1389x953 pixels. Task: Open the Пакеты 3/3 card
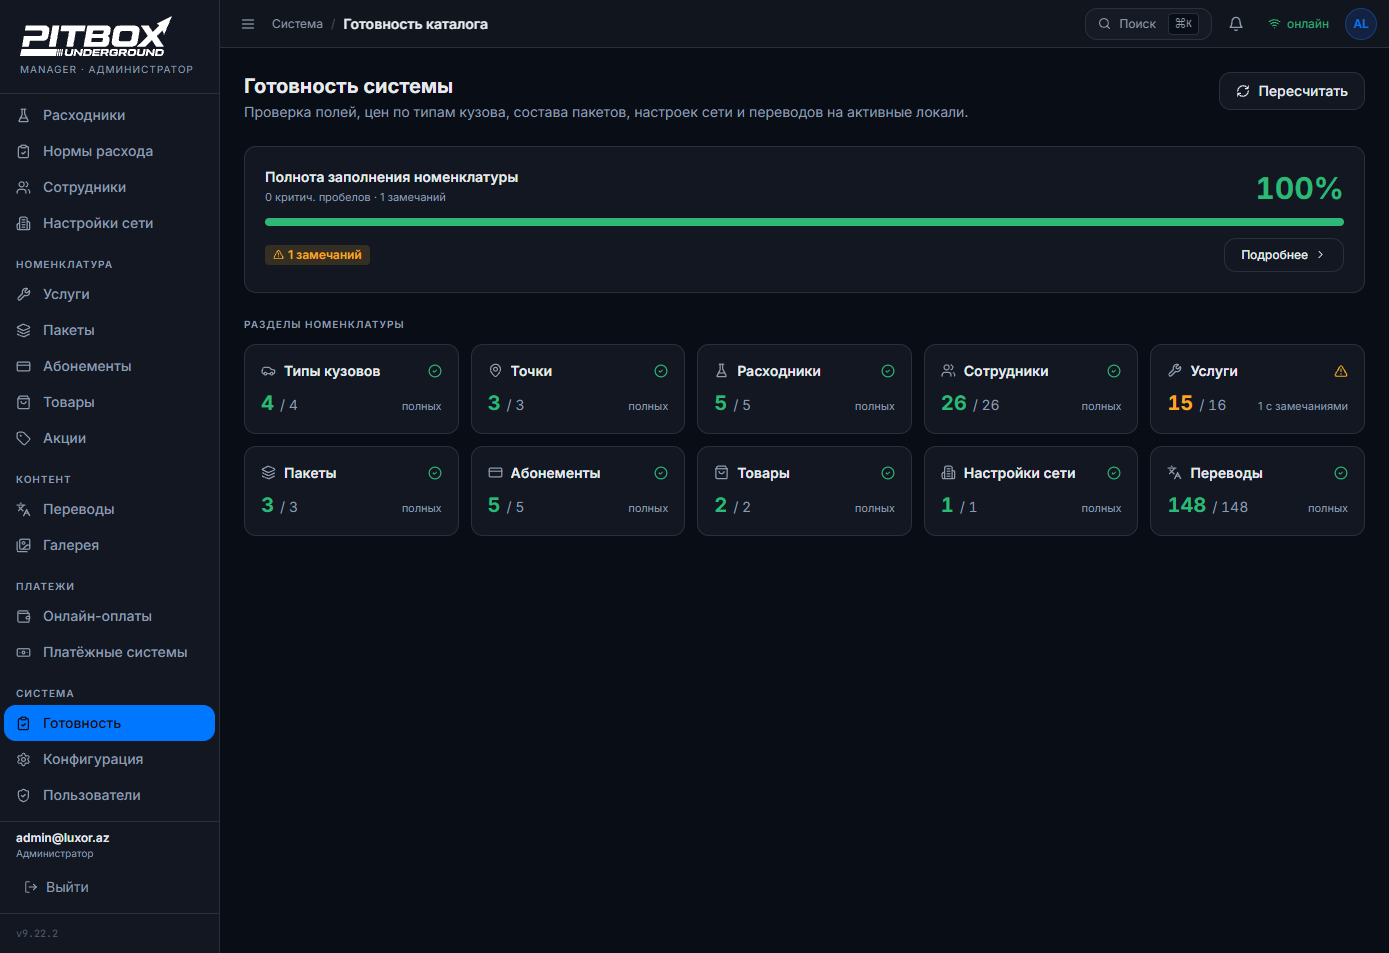351,491
